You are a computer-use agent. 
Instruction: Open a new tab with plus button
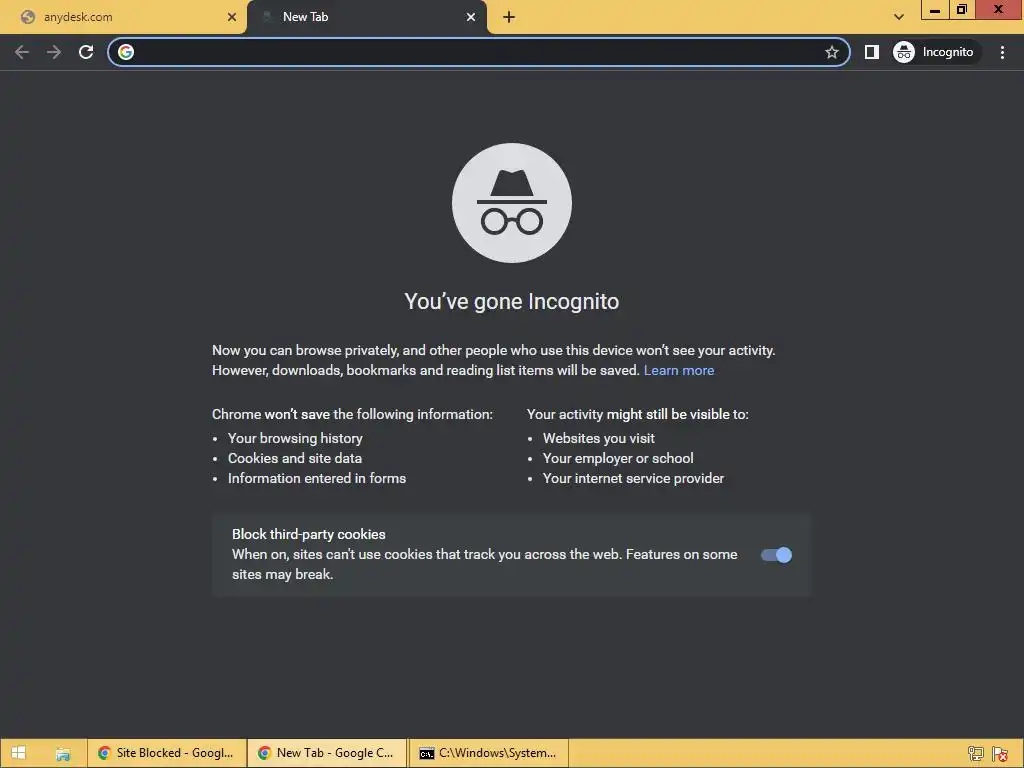click(x=509, y=17)
